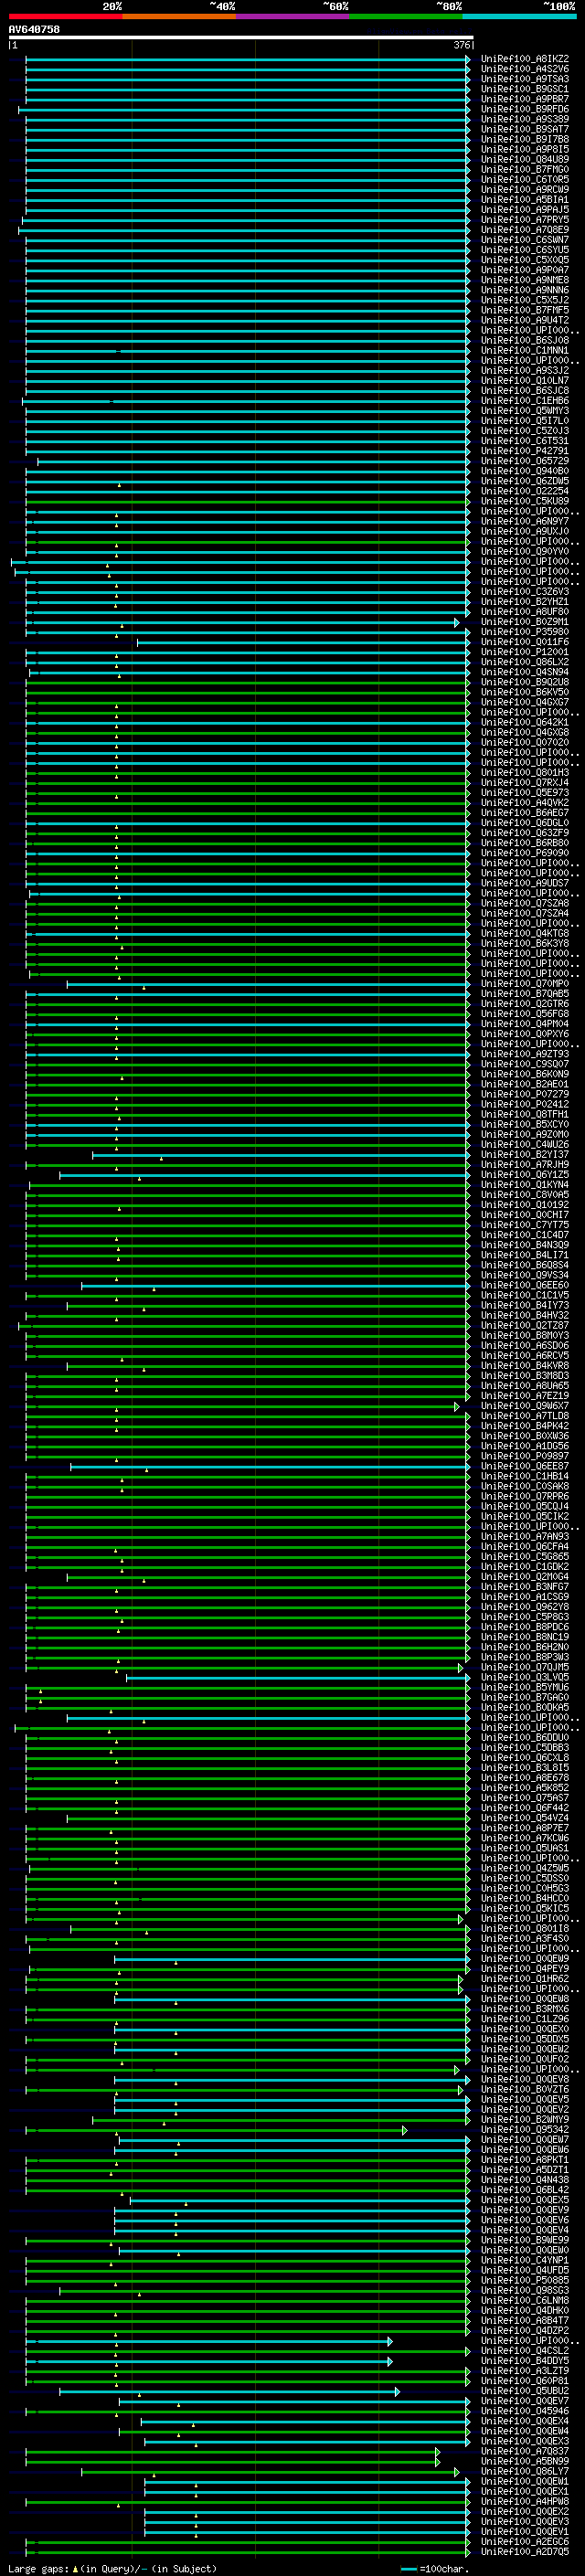The height and width of the screenshot is (2576, 585).
Task: Click the green arrowhead ending the UniRef100_A7Q837 row
Action: (x=437, y=2451)
